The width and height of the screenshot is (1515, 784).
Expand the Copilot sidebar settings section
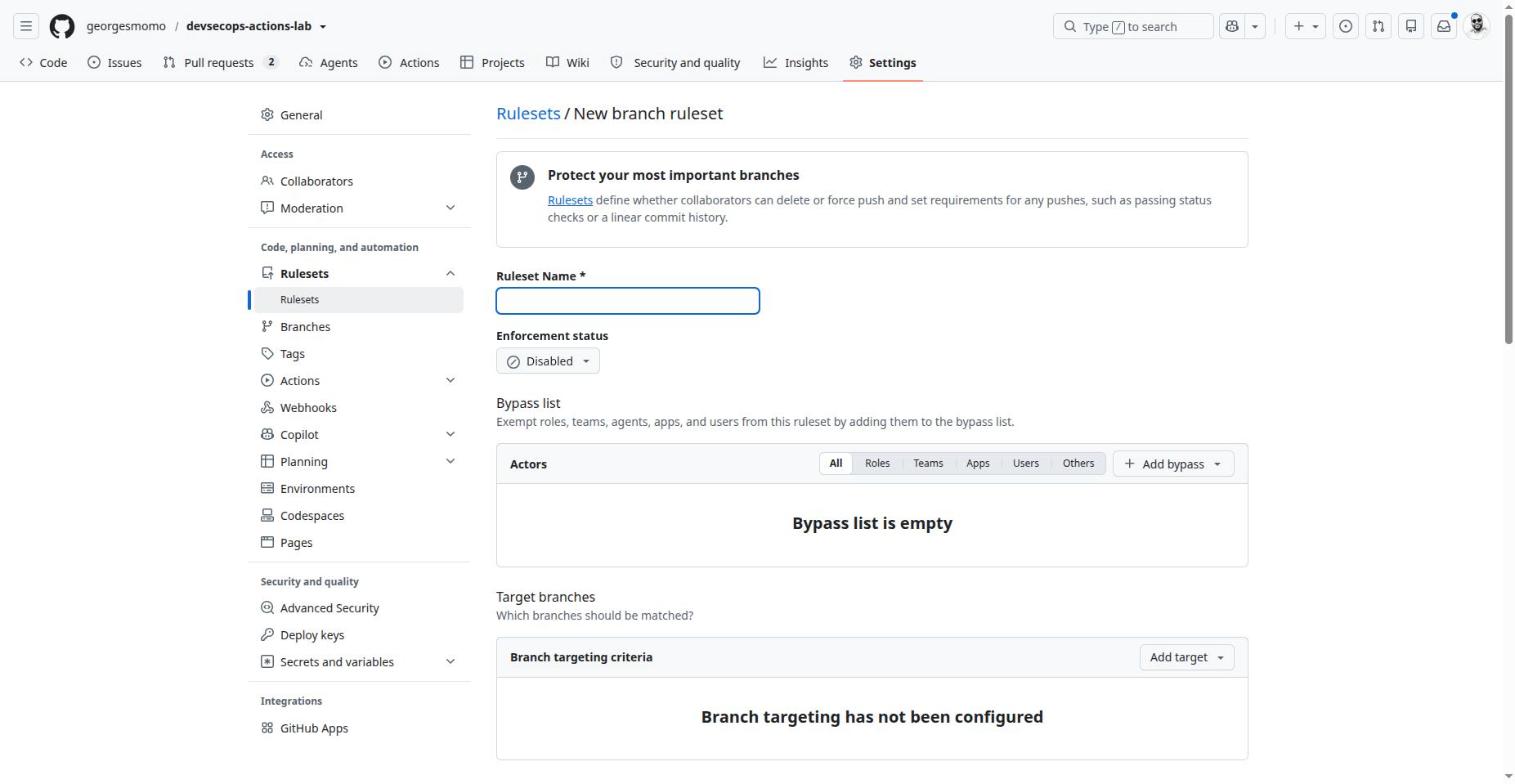(358, 435)
